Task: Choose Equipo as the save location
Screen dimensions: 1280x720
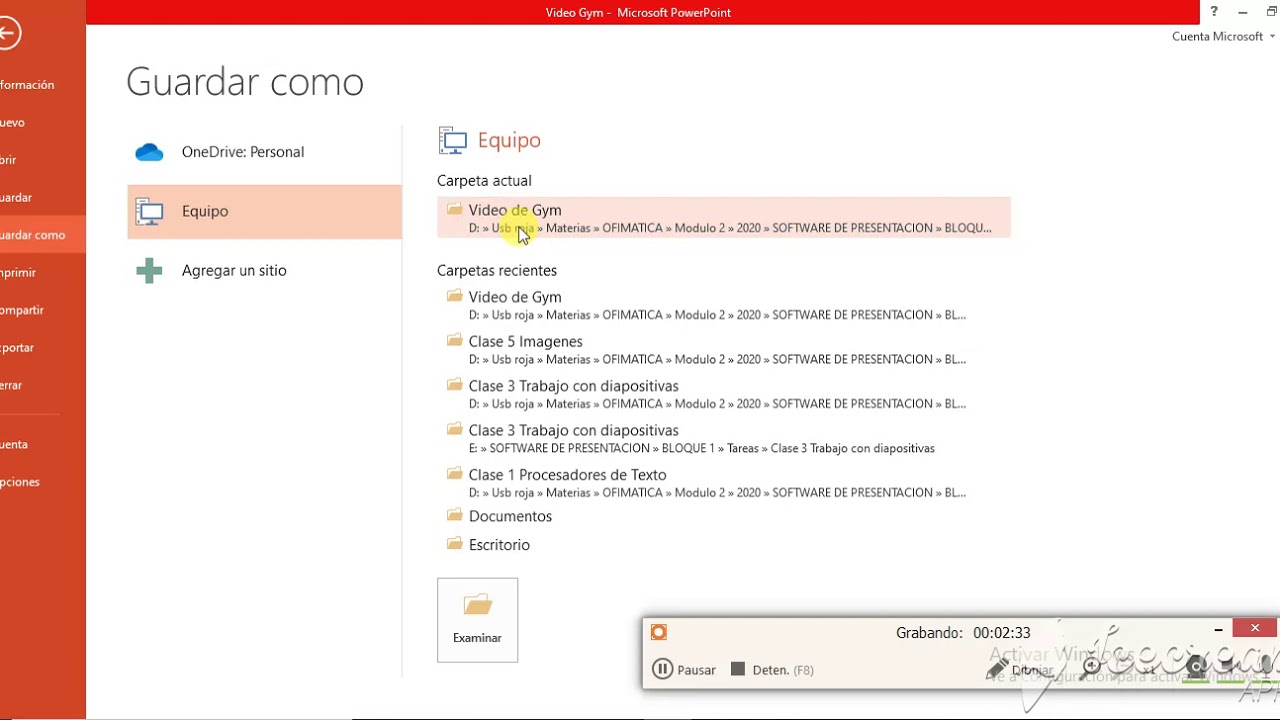Action: coord(264,211)
